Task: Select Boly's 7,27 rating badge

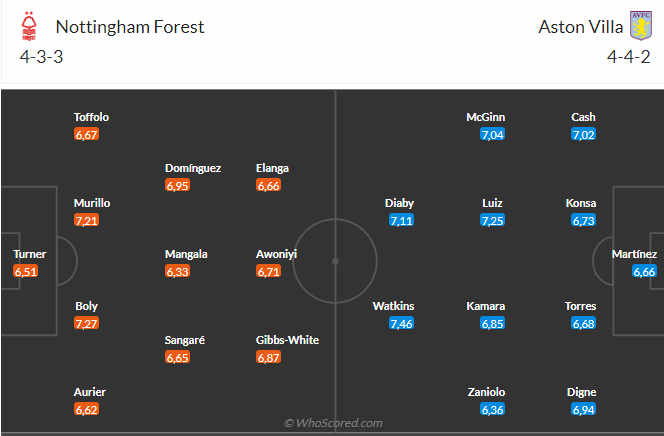Action: 86,323
